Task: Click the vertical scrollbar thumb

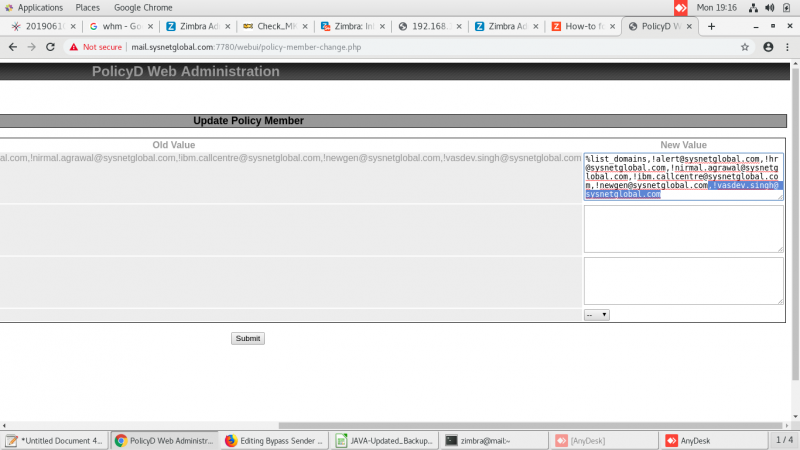Action: point(795,224)
